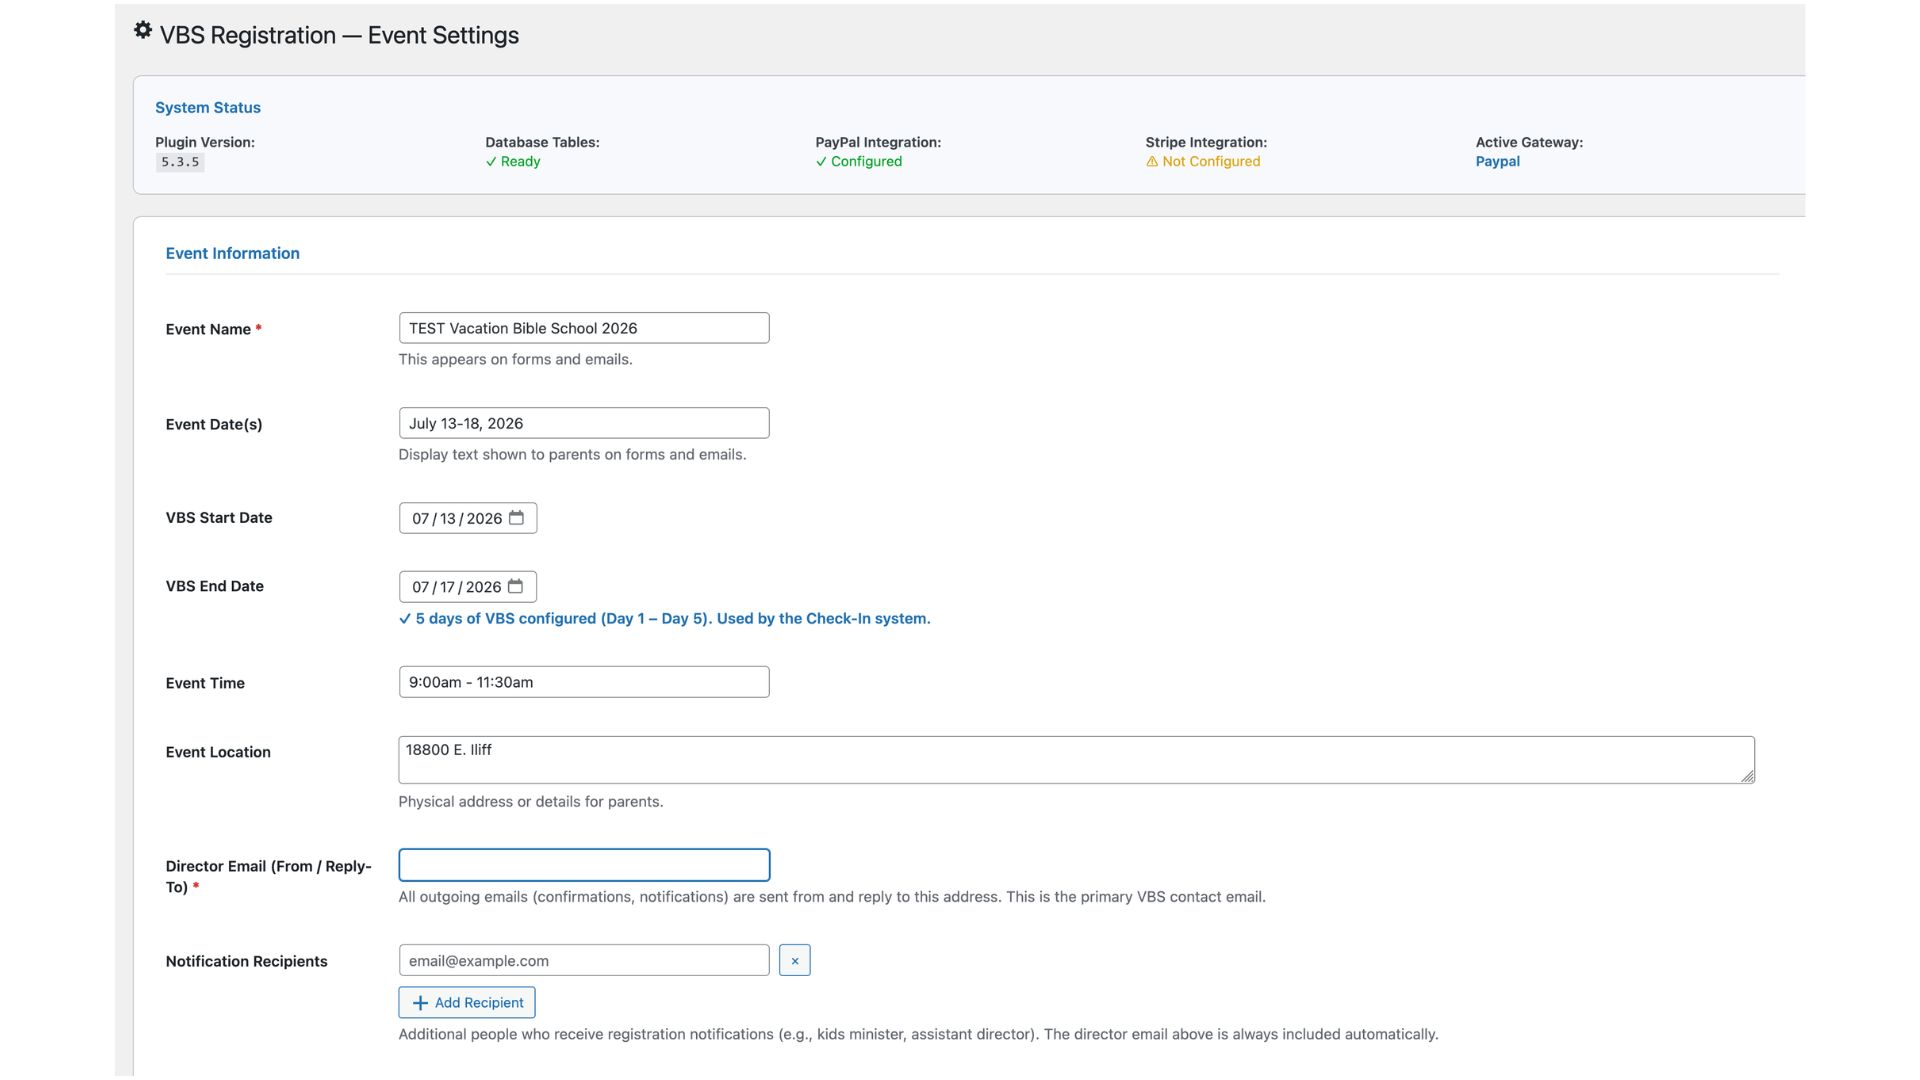
Task: Click the Database Tables Ready status
Action: pyautogui.click(x=513, y=162)
